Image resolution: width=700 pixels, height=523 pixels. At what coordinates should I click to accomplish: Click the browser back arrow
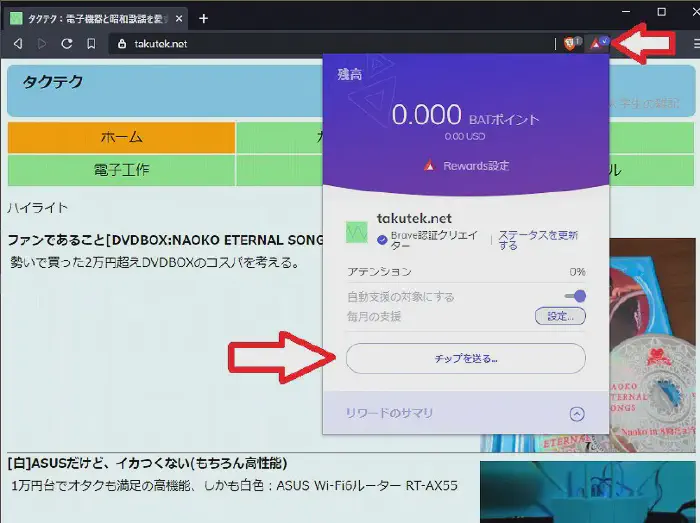[18, 44]
